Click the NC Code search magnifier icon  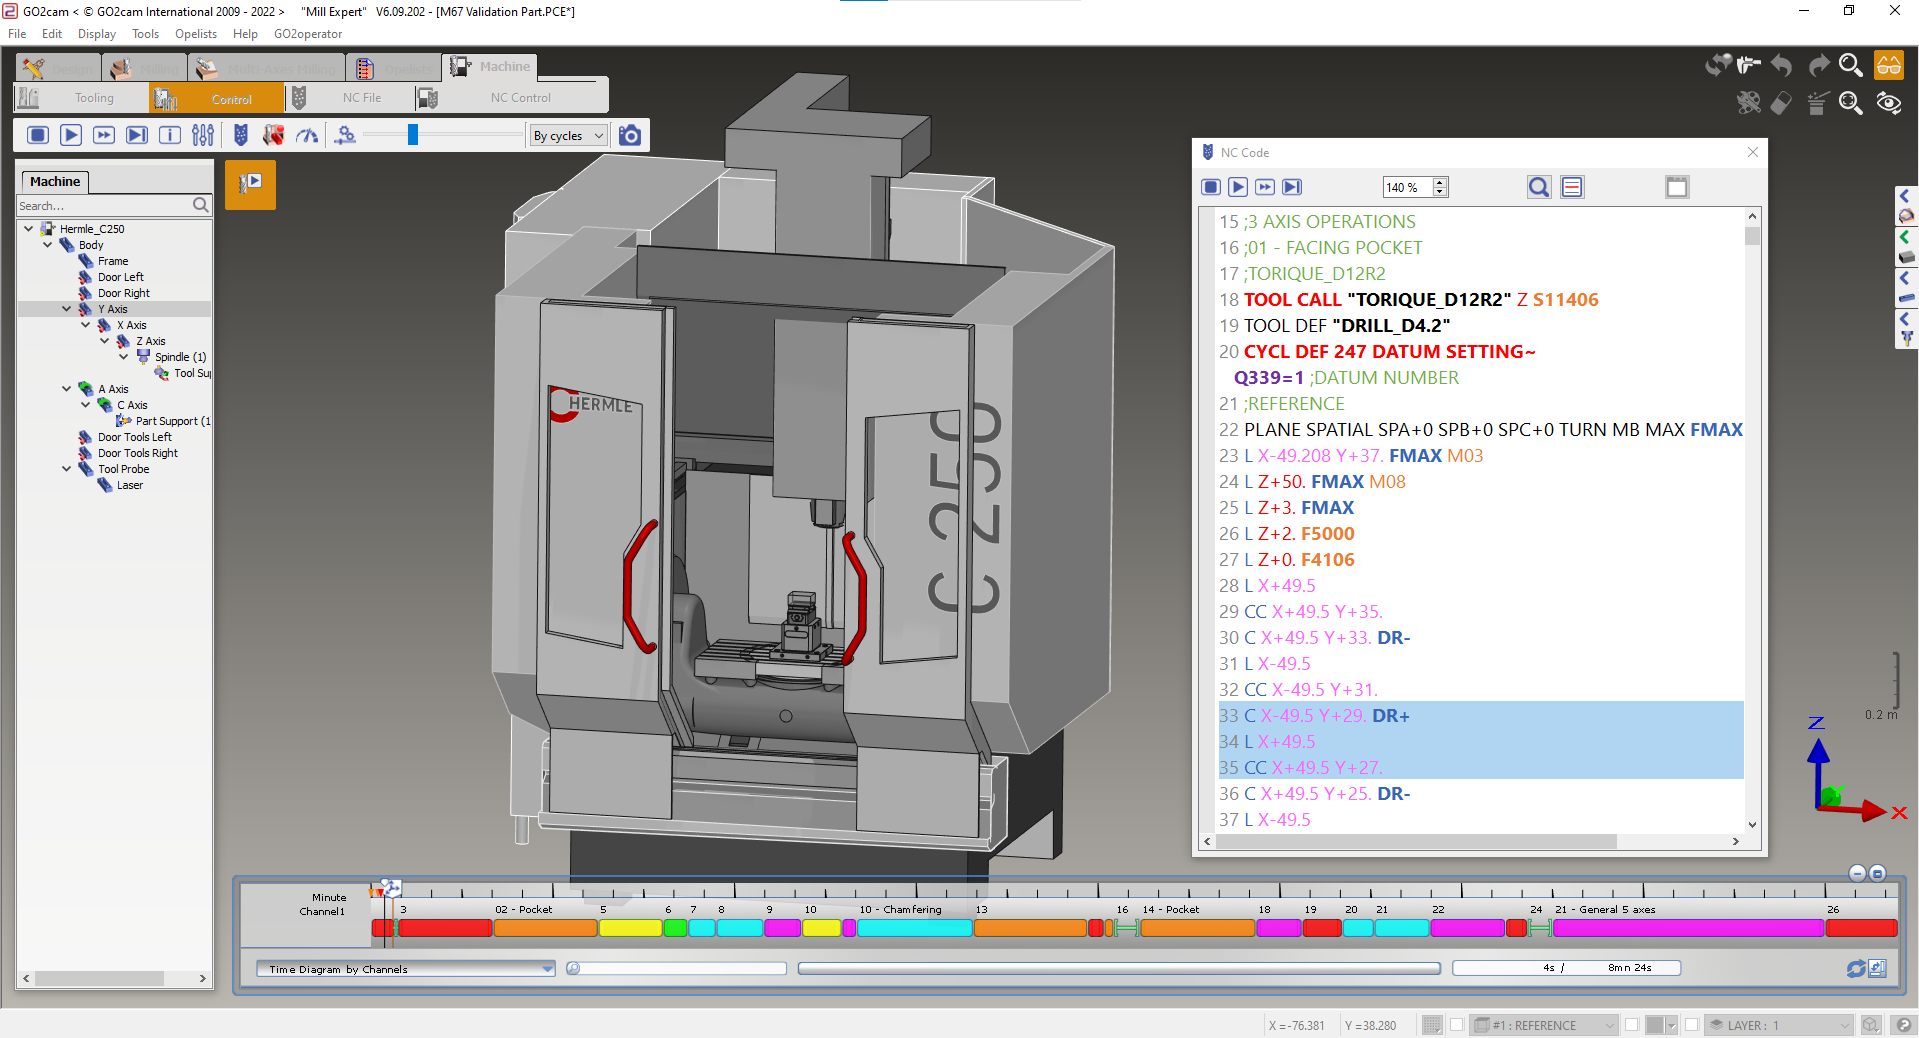1539,187
